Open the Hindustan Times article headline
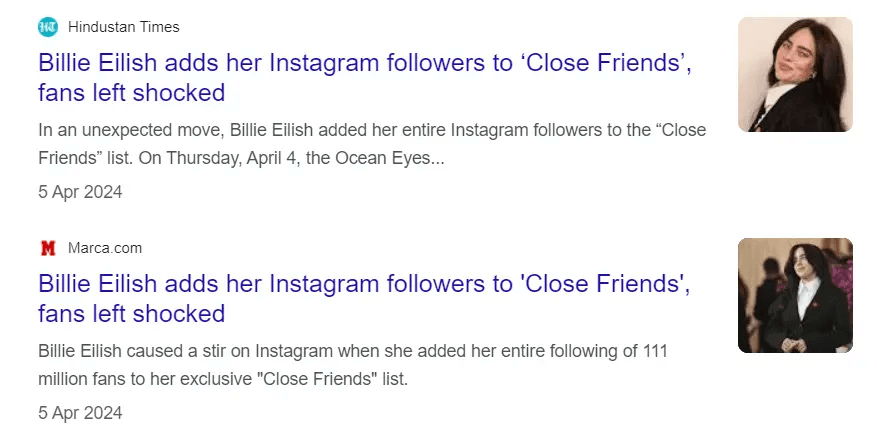Viewport: 877px width, 429px height. point(365,64)
